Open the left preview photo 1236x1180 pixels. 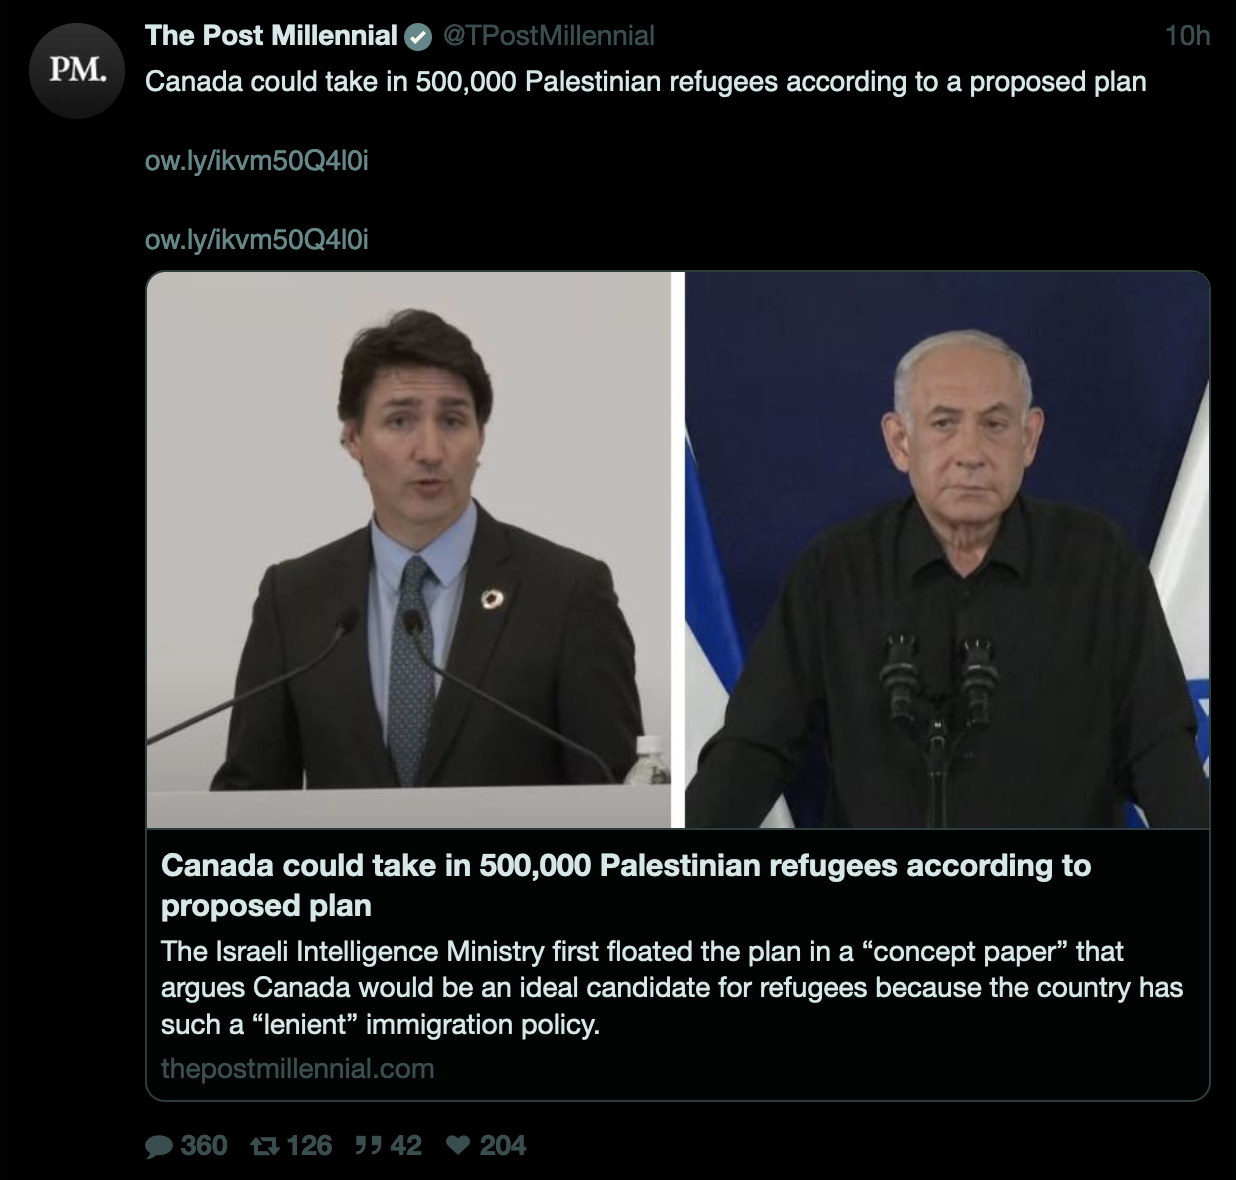409,550
